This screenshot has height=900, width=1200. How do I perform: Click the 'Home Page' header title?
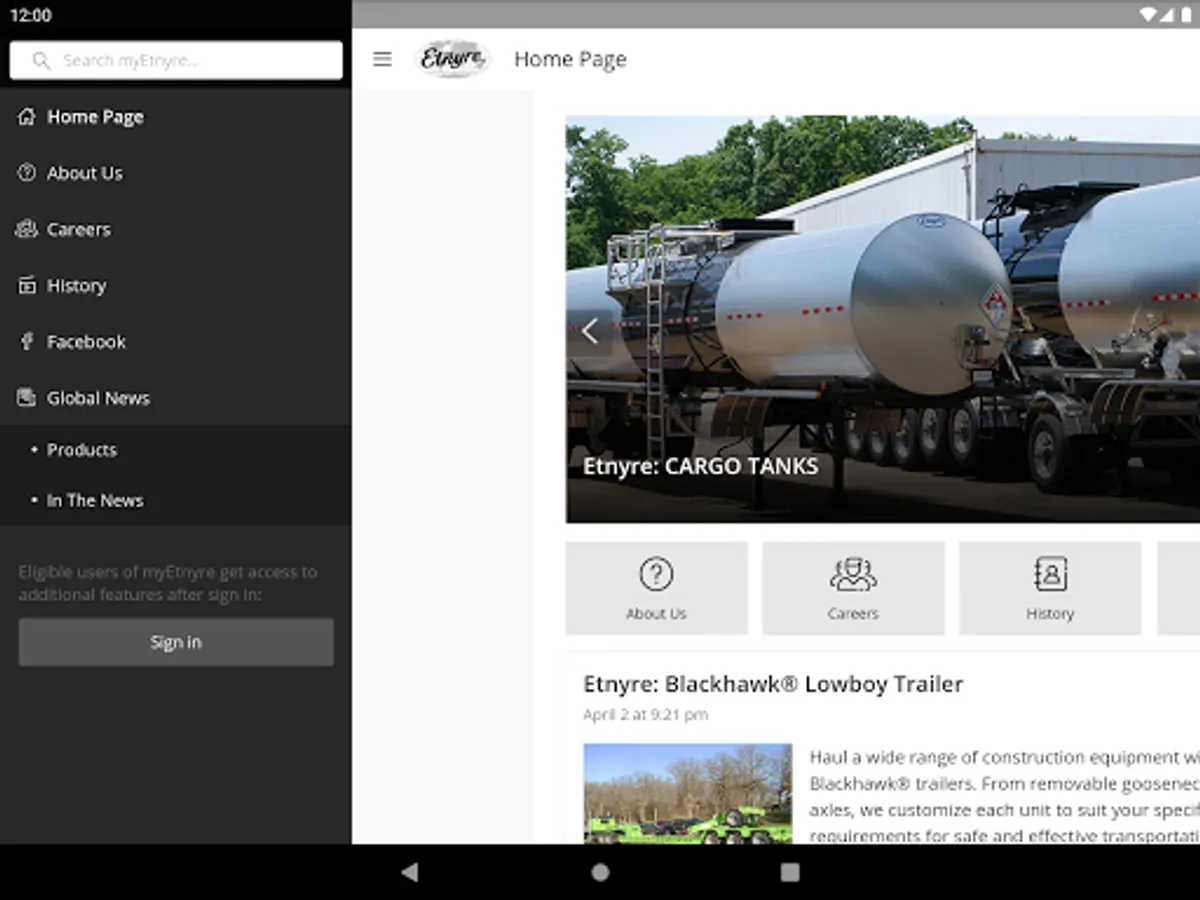pyautogui.click(x=570, y=59)
